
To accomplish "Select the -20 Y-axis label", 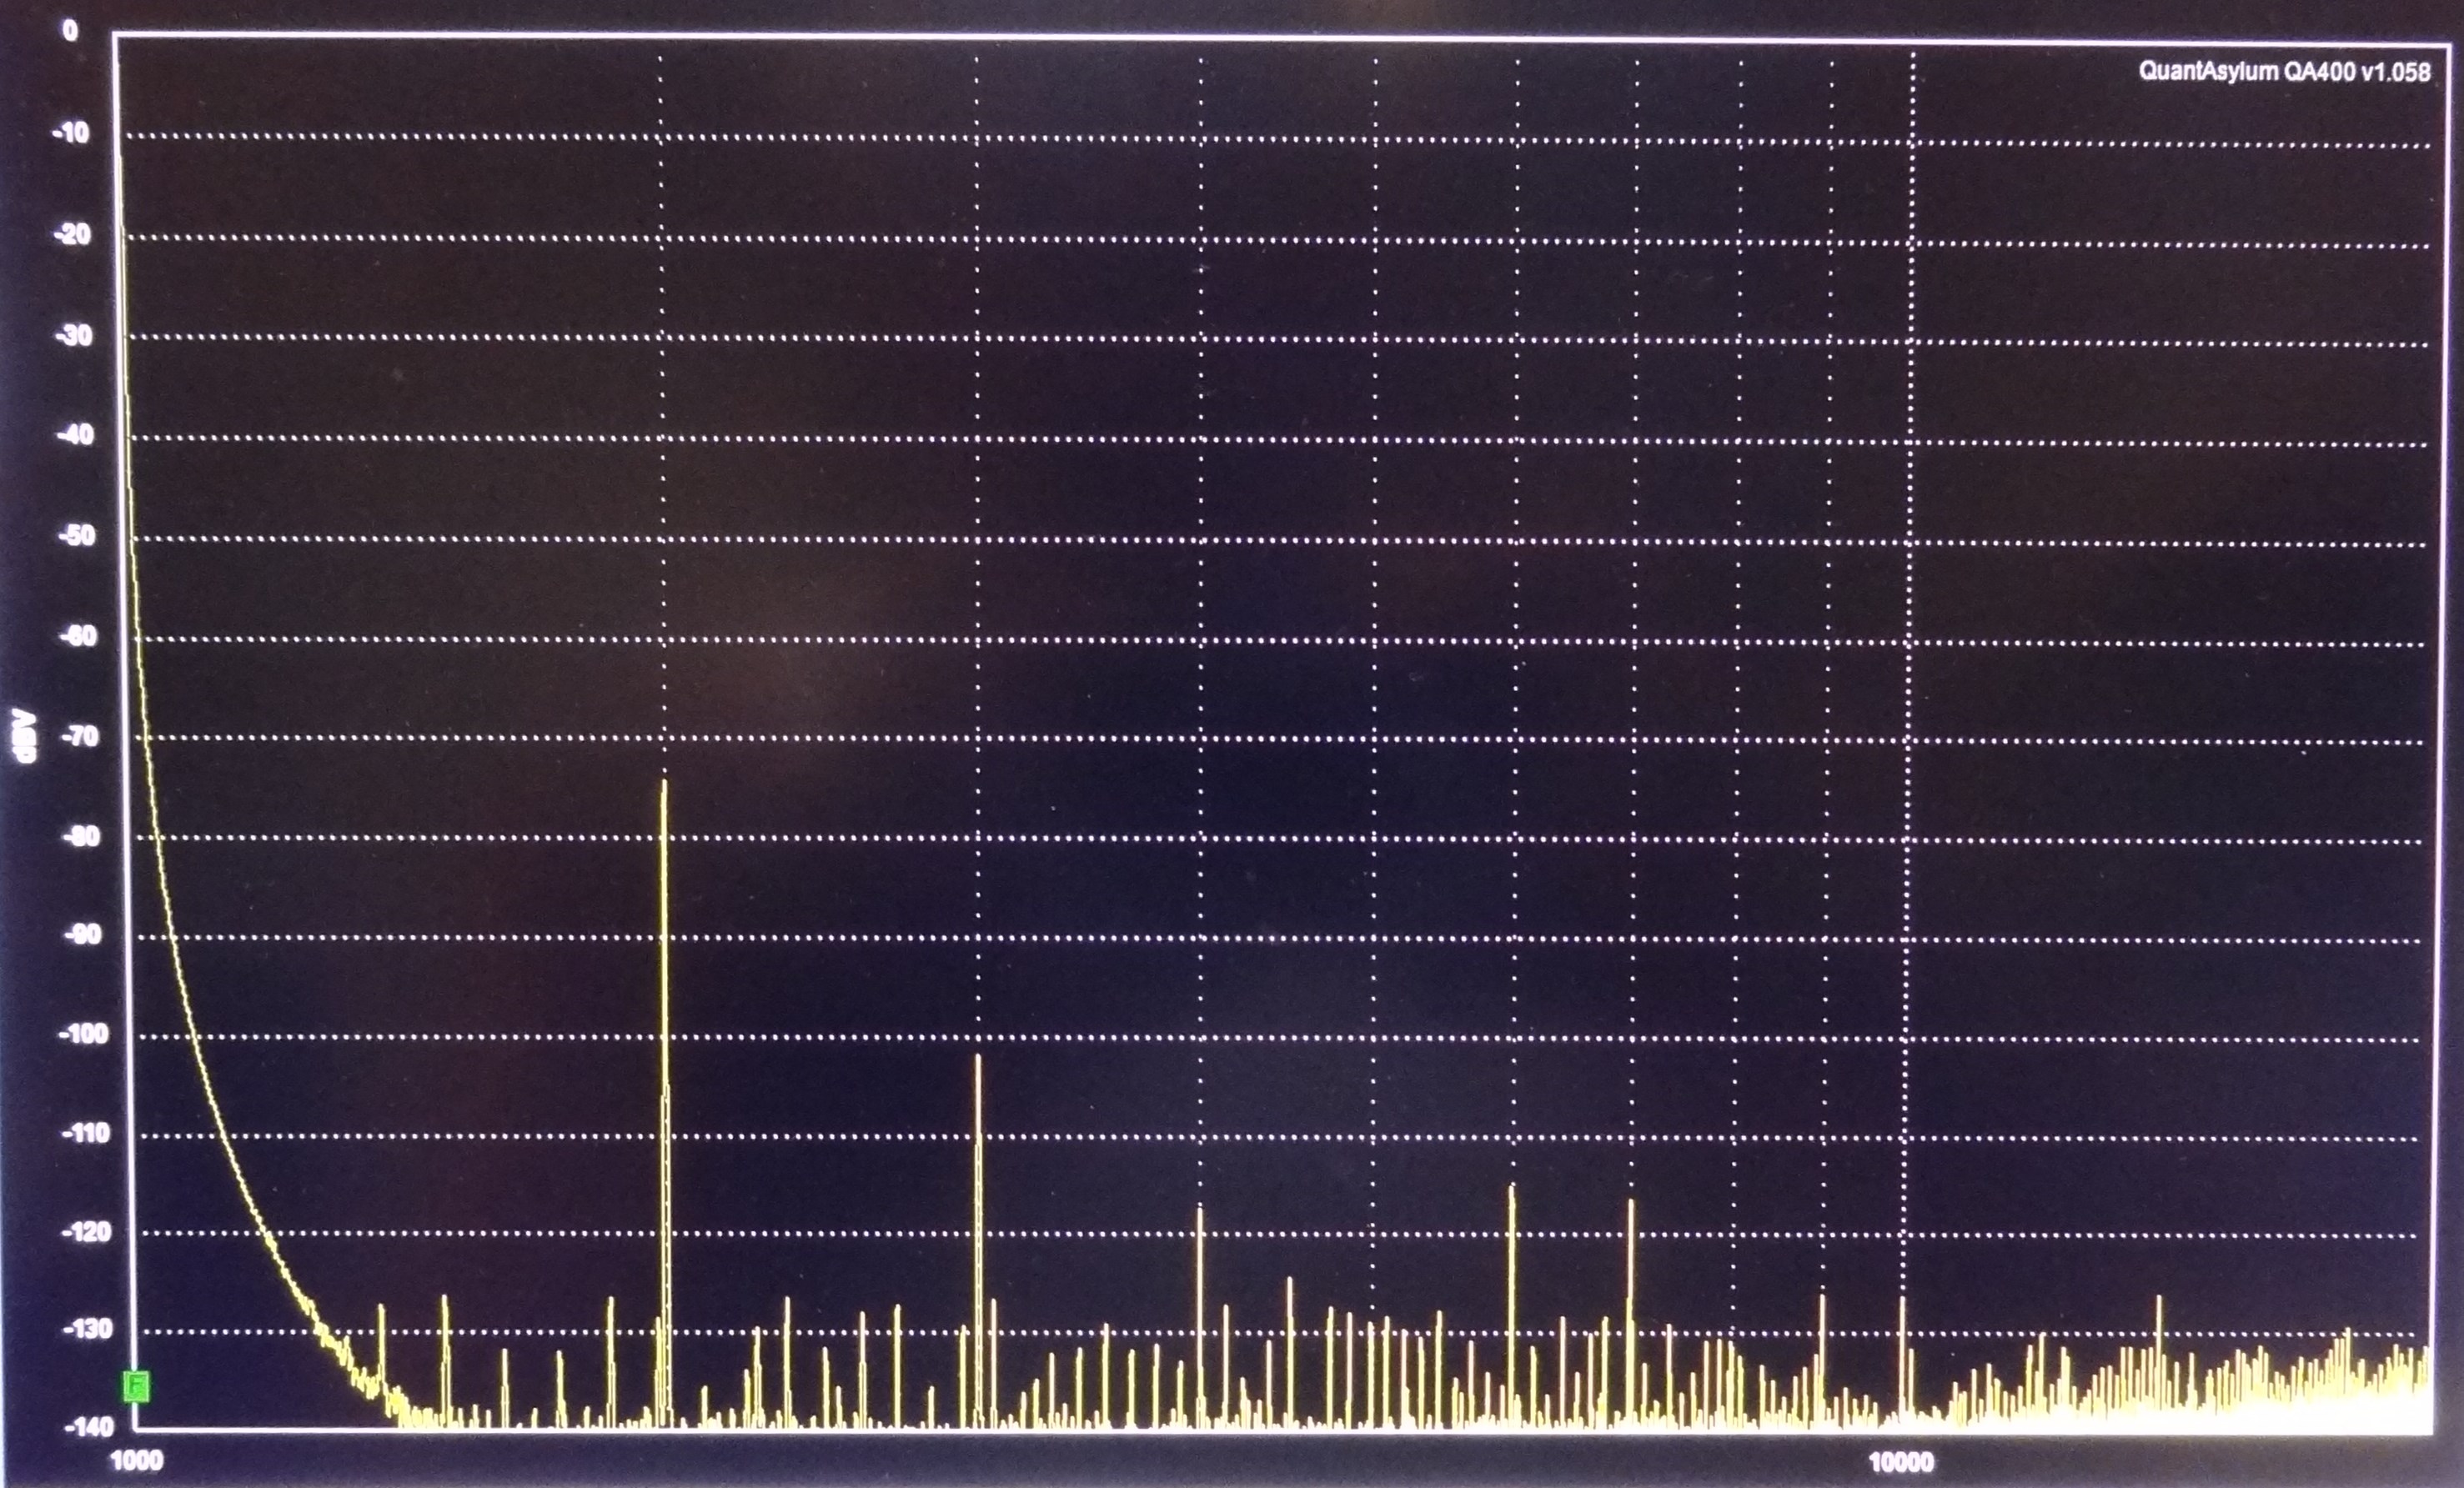I will pos(72,234).
